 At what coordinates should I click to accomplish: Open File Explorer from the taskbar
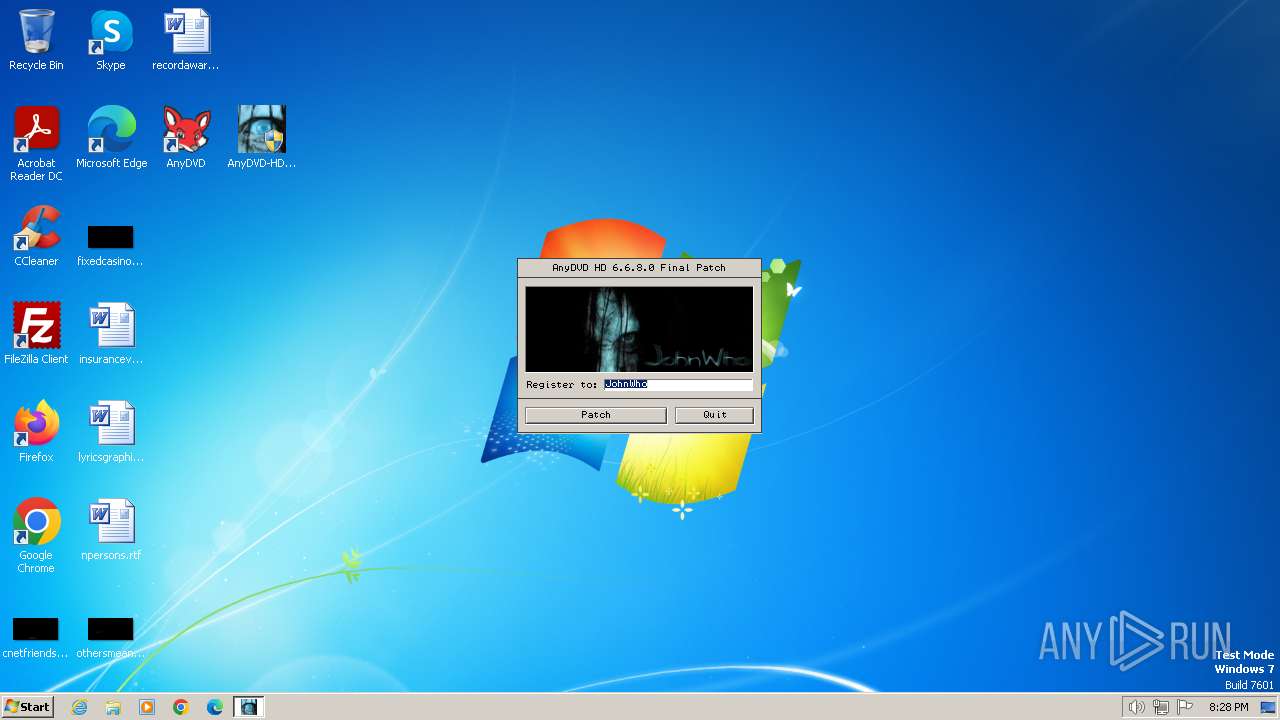point(113,707)
